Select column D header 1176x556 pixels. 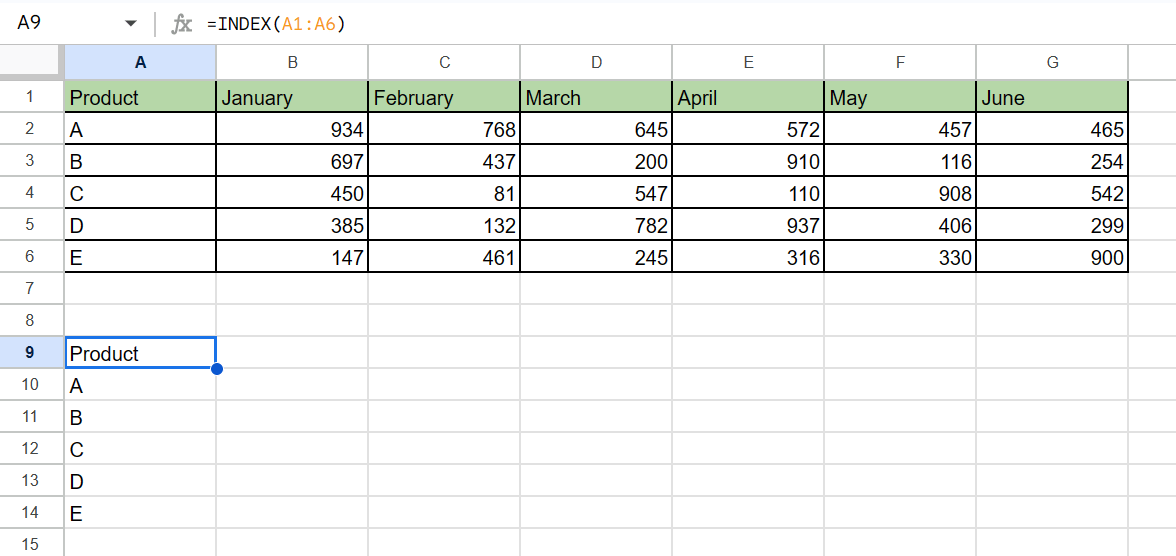click(596, 63)
